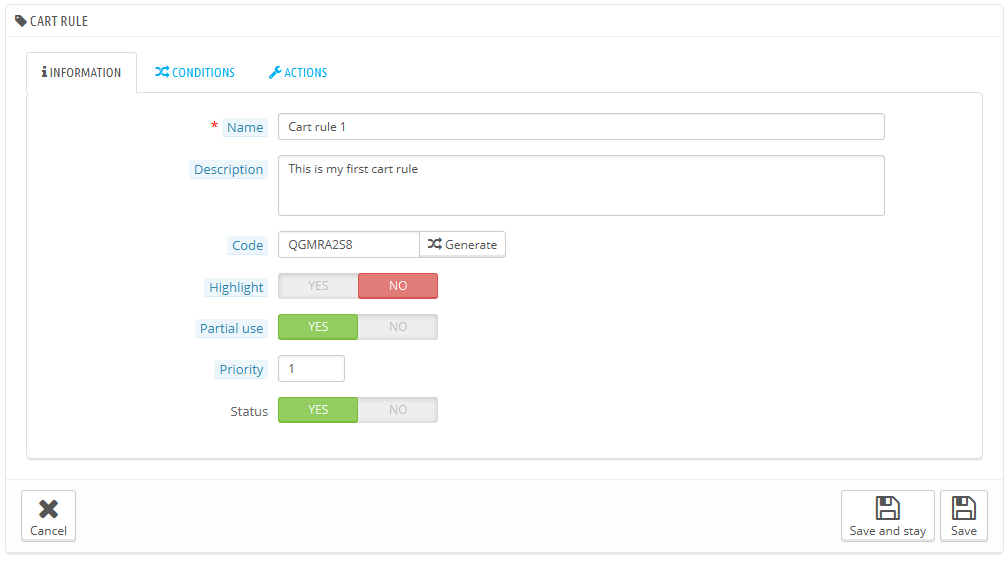Disable Status by selecting NO

click(398, 410)
